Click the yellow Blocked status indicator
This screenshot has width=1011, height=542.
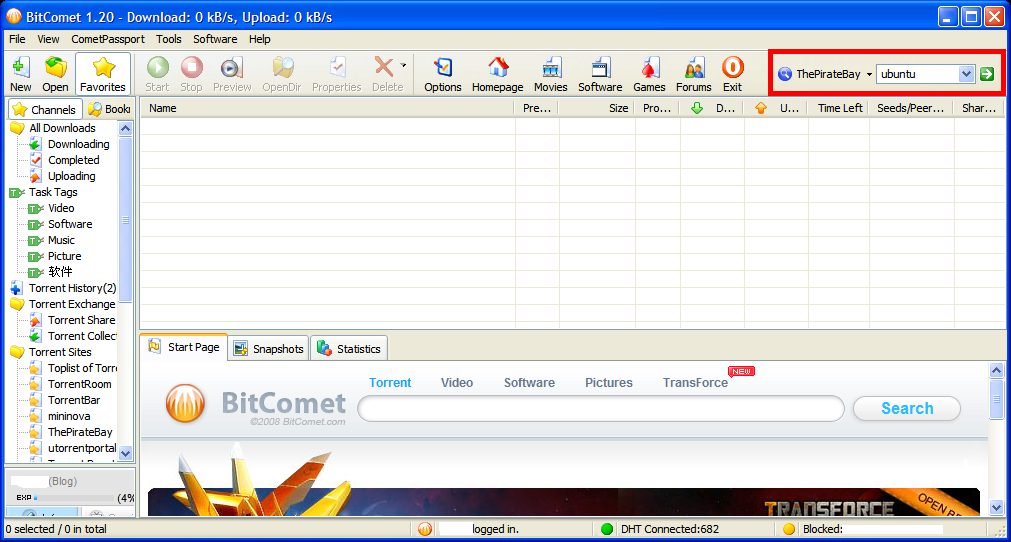[789, 529]
